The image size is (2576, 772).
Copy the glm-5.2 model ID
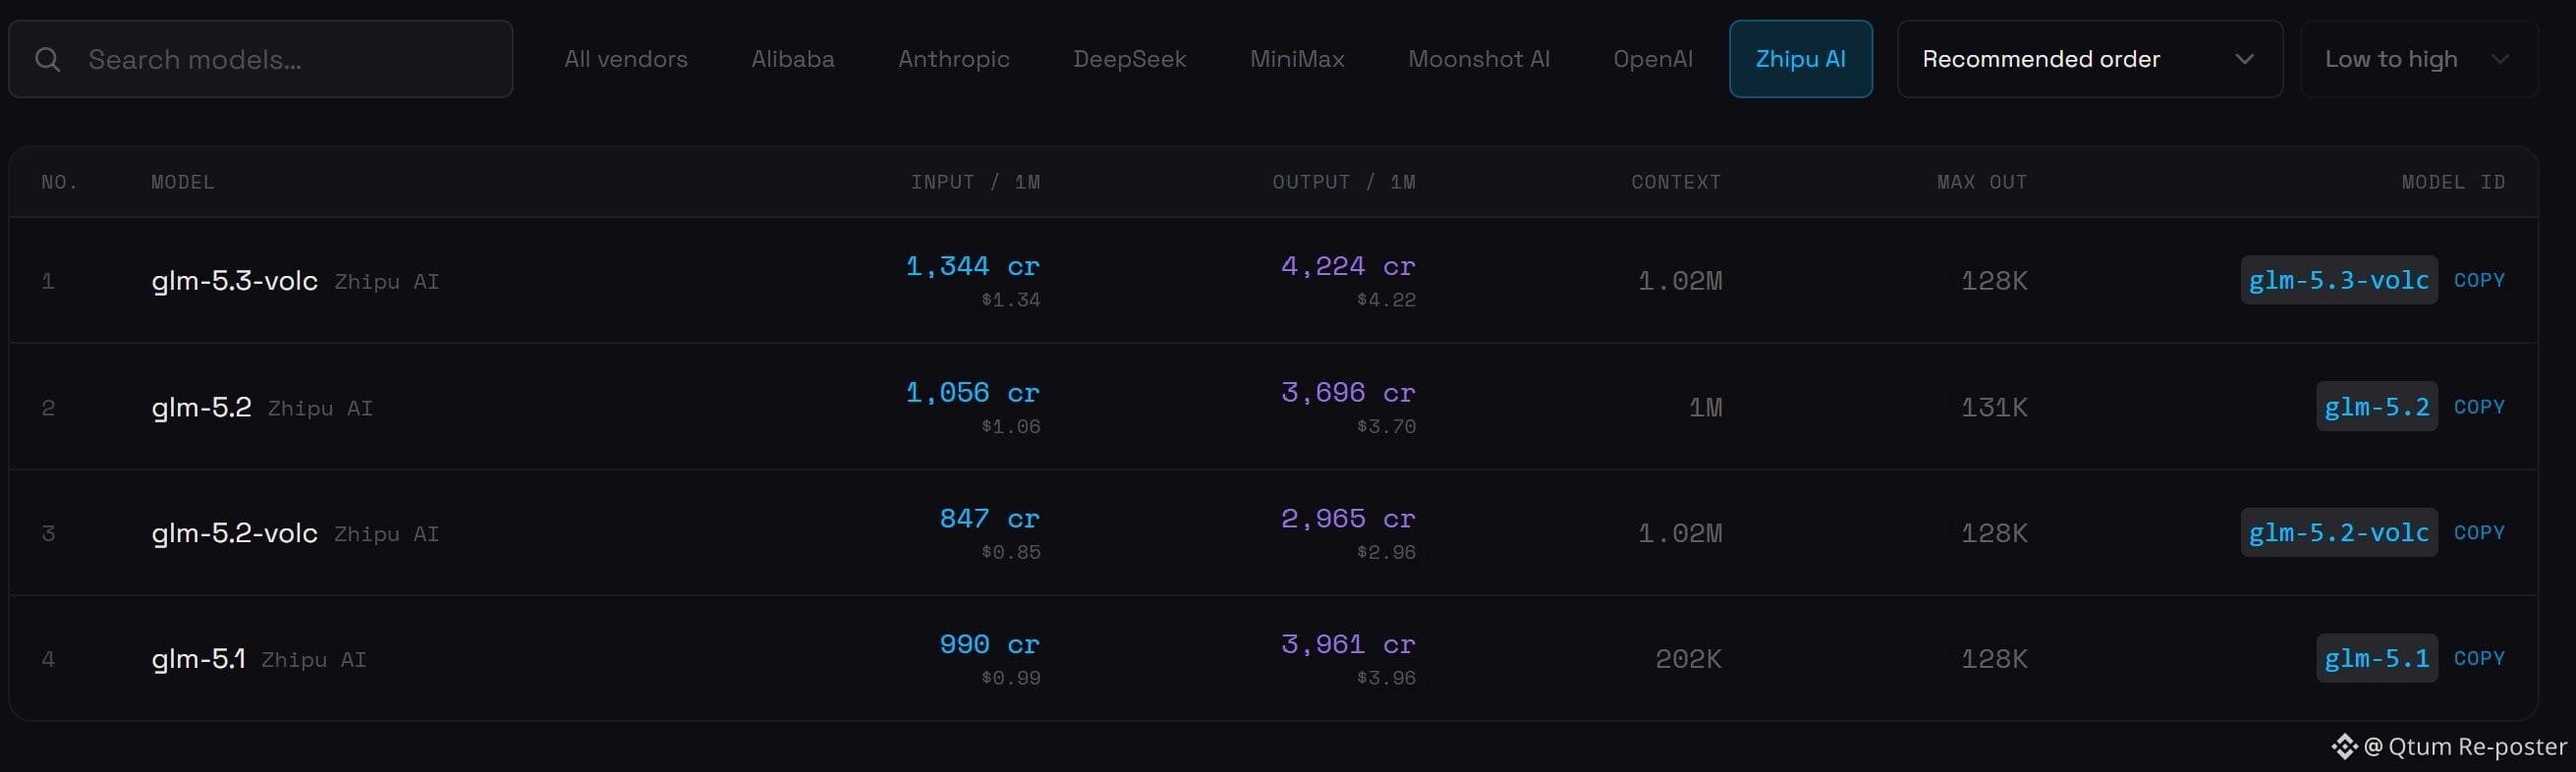[2479, 407]
